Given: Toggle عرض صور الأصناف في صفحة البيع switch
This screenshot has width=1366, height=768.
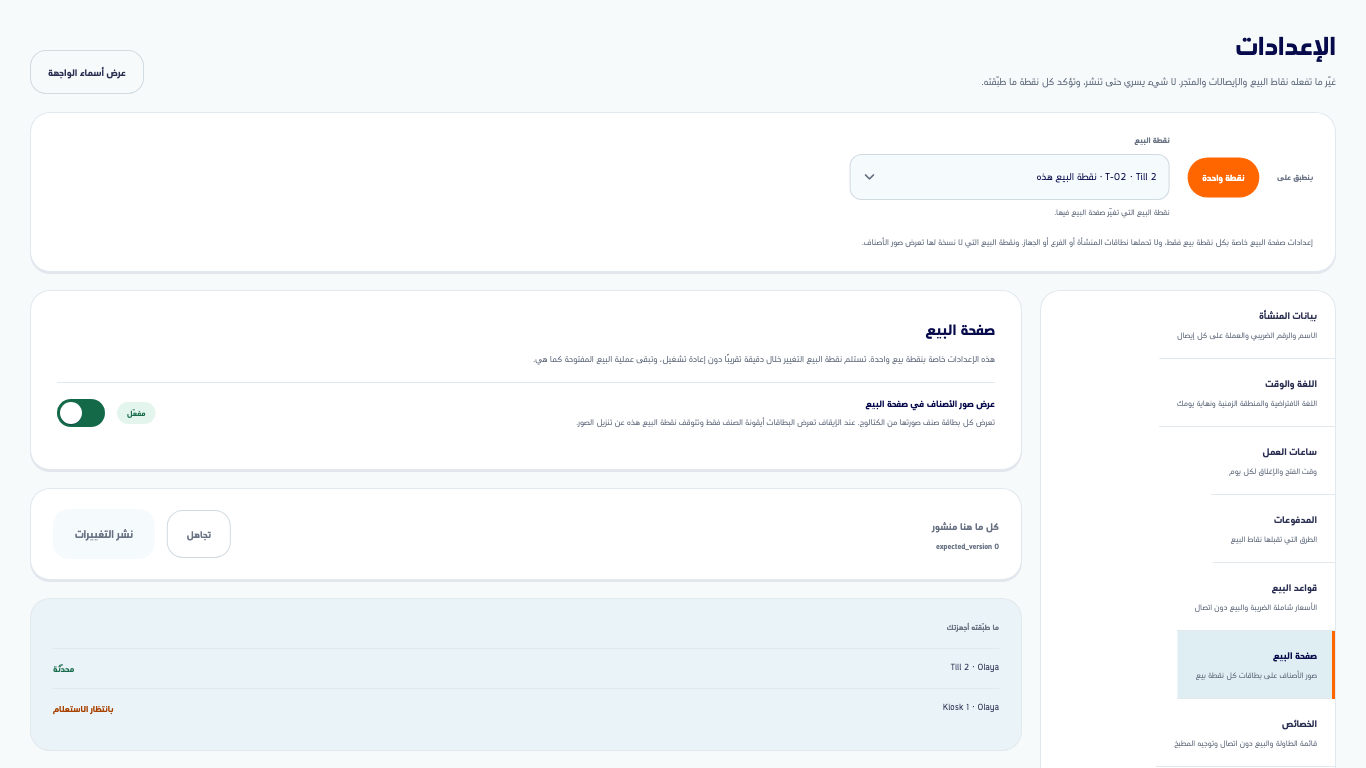Looking at the screenshot, I should [x=81, y=413].
